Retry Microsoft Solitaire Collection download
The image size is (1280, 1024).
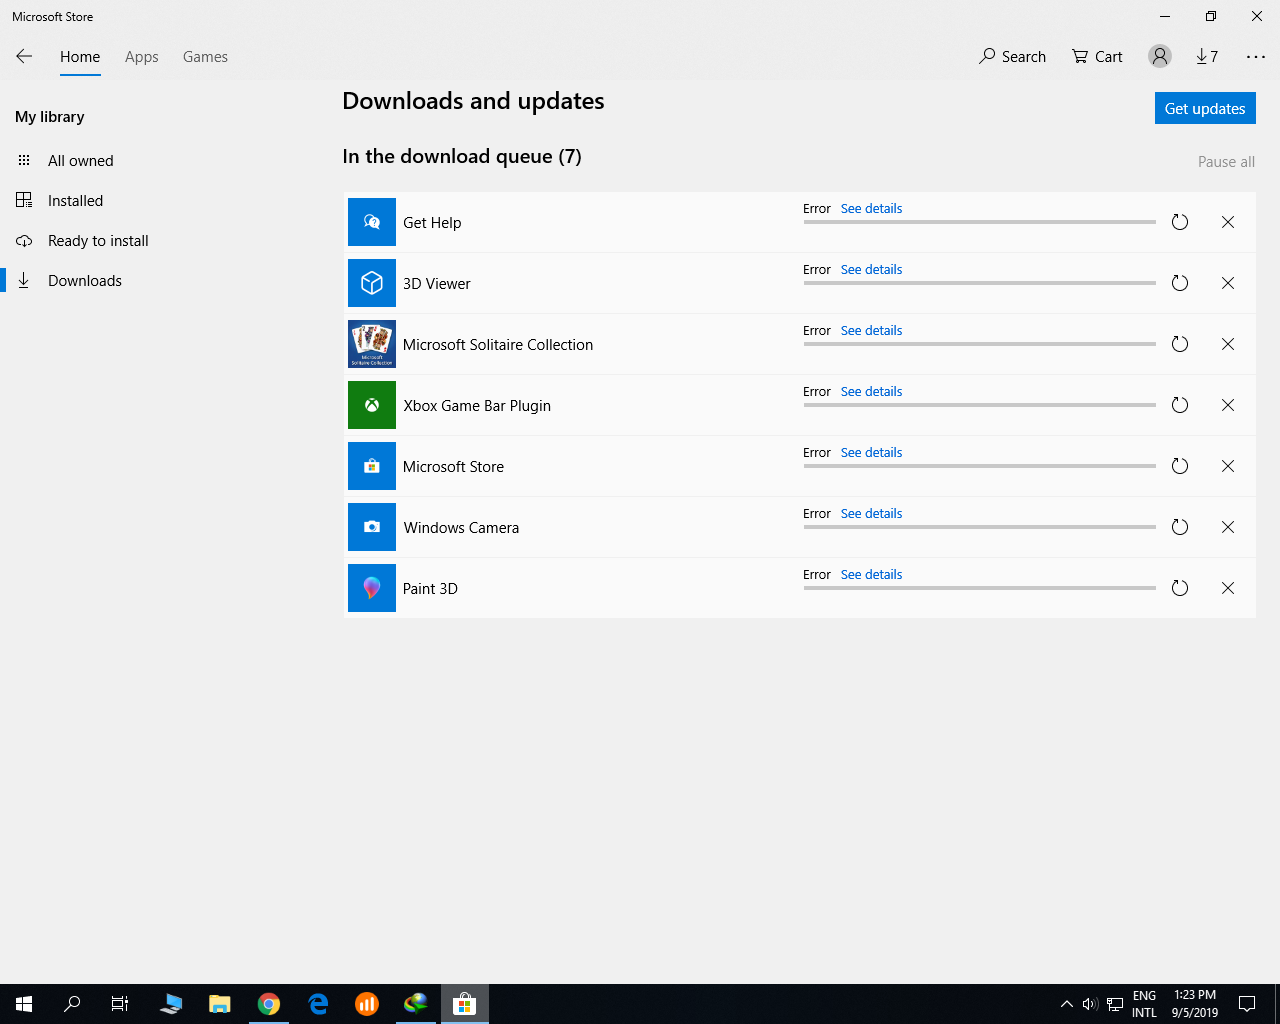[x=1180, y=344]
